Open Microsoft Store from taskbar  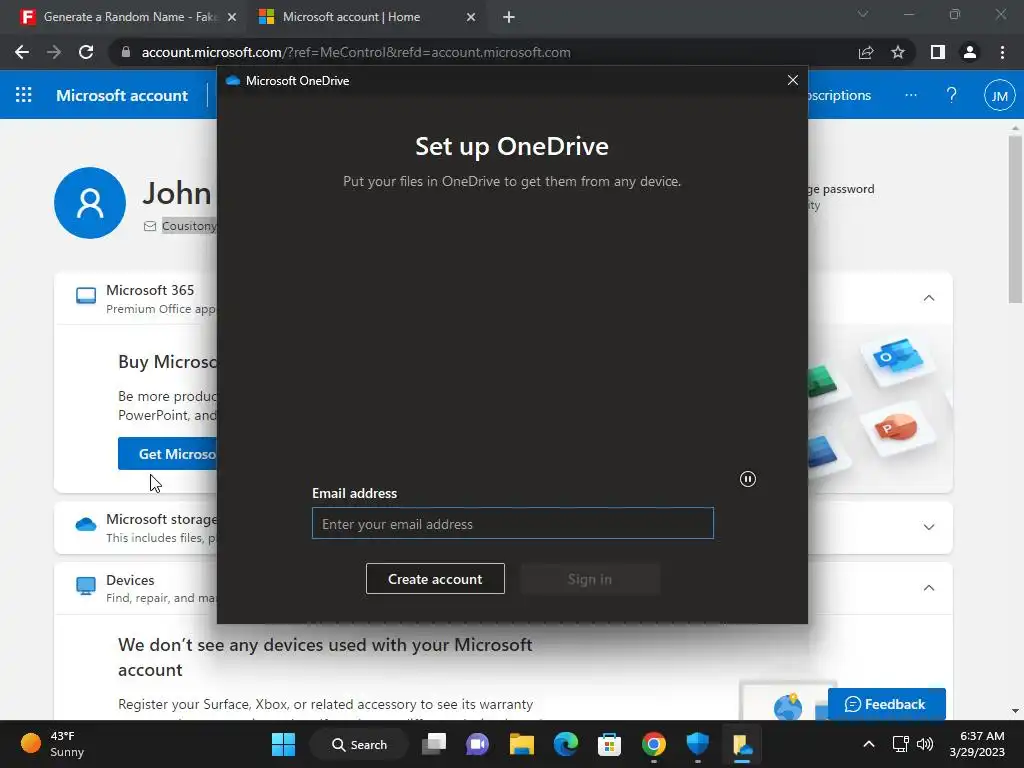click(609, 744)
